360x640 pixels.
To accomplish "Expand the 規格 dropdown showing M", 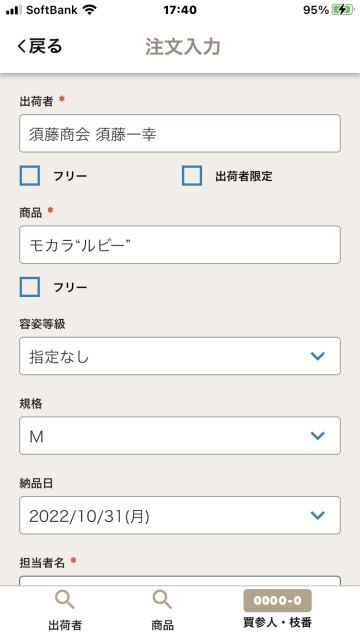I will (x=180, y=436).
